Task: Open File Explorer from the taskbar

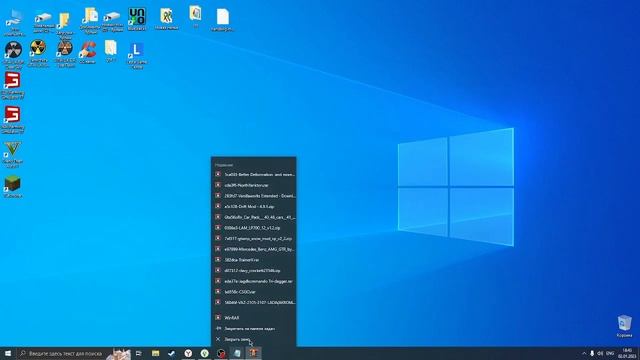Action: pos(155,353)
